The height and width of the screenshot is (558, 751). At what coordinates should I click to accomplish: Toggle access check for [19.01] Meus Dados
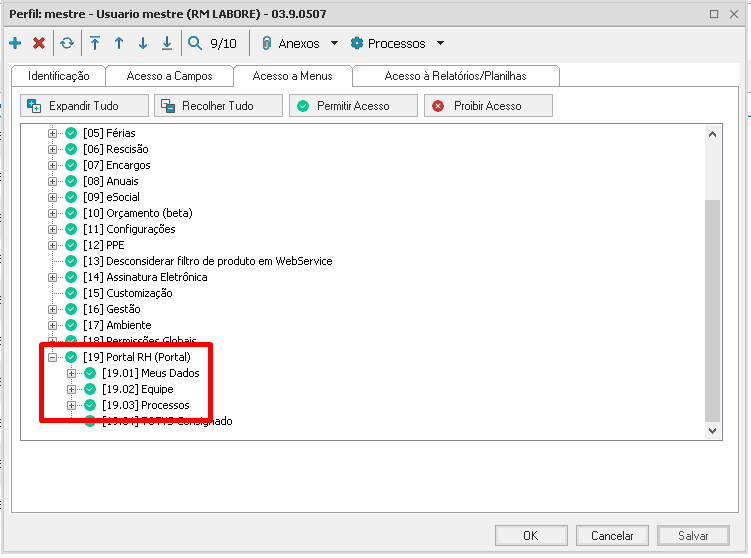pos(90,373)
